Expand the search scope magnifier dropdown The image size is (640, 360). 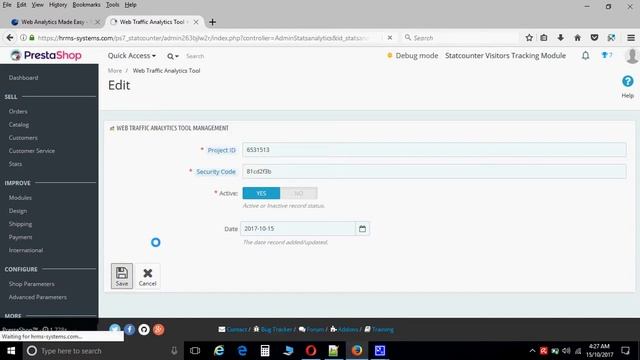(x=173, y=56)
